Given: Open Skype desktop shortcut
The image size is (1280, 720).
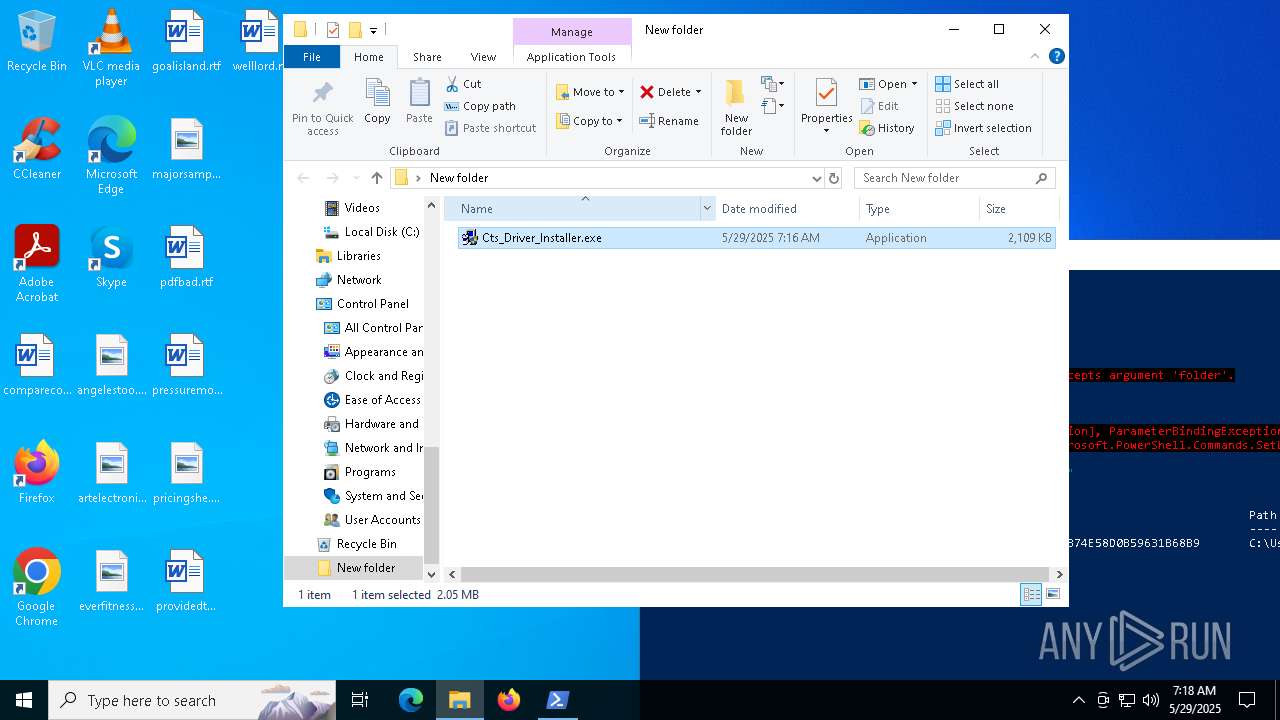Looking at the screenshot, I should tap(111, 257).
